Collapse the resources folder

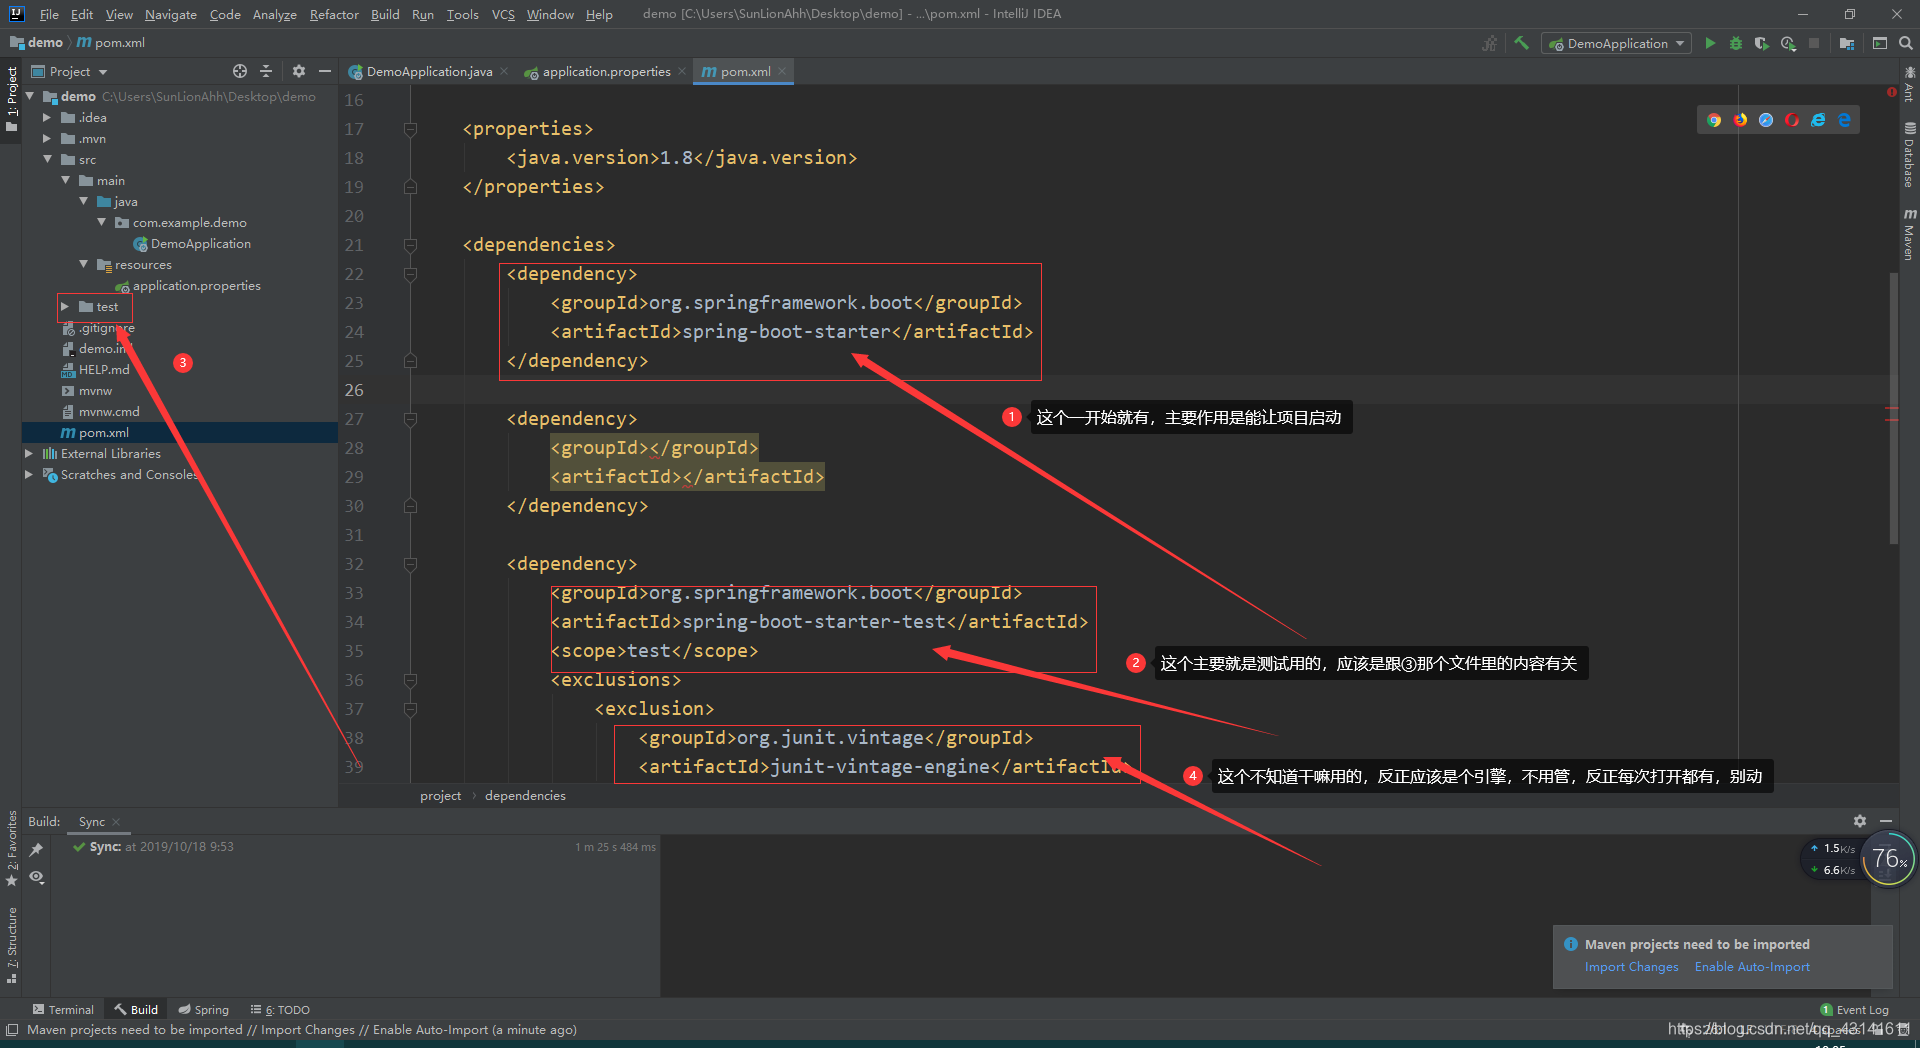click(x=83, y=265)
